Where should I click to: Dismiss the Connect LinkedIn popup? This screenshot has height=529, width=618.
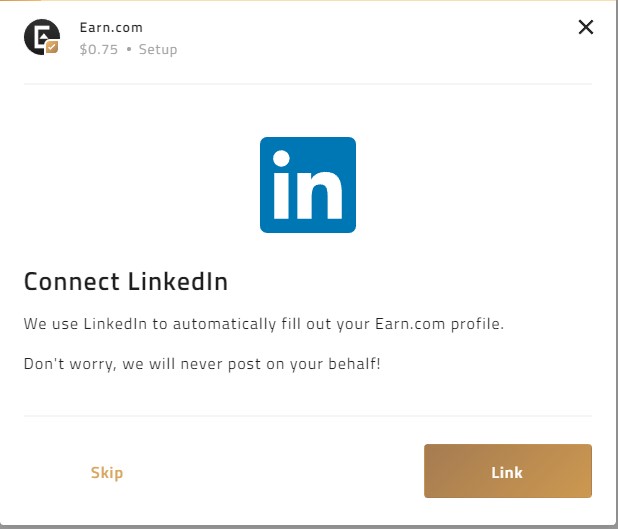586,27
